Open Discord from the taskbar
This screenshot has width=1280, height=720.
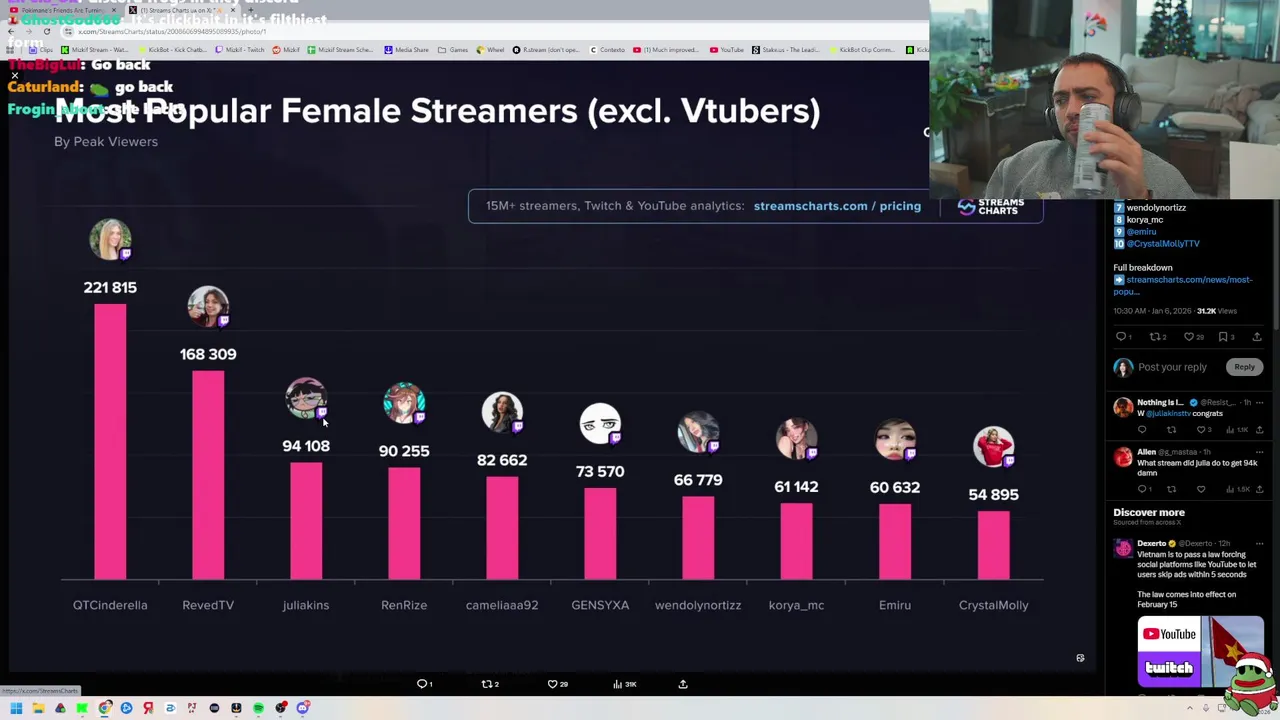tap(302, 708)
